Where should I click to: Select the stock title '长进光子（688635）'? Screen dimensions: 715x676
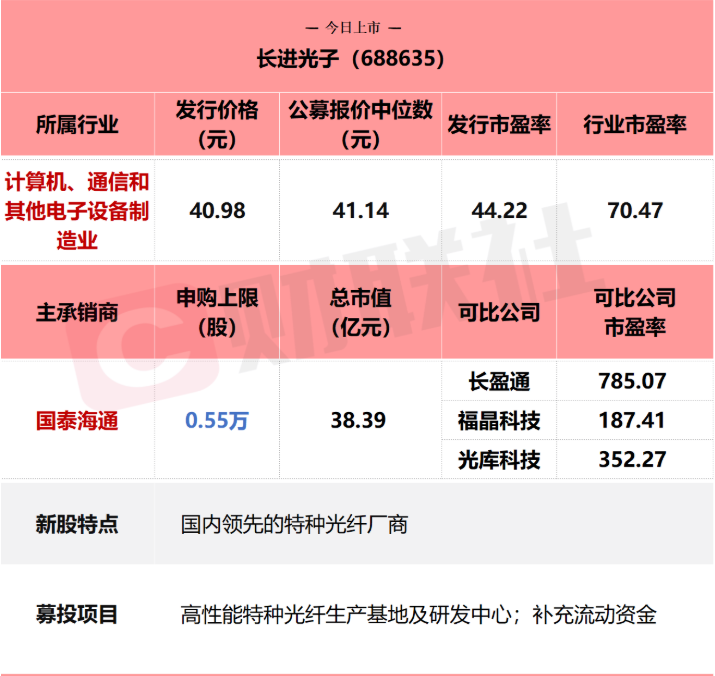351,58
